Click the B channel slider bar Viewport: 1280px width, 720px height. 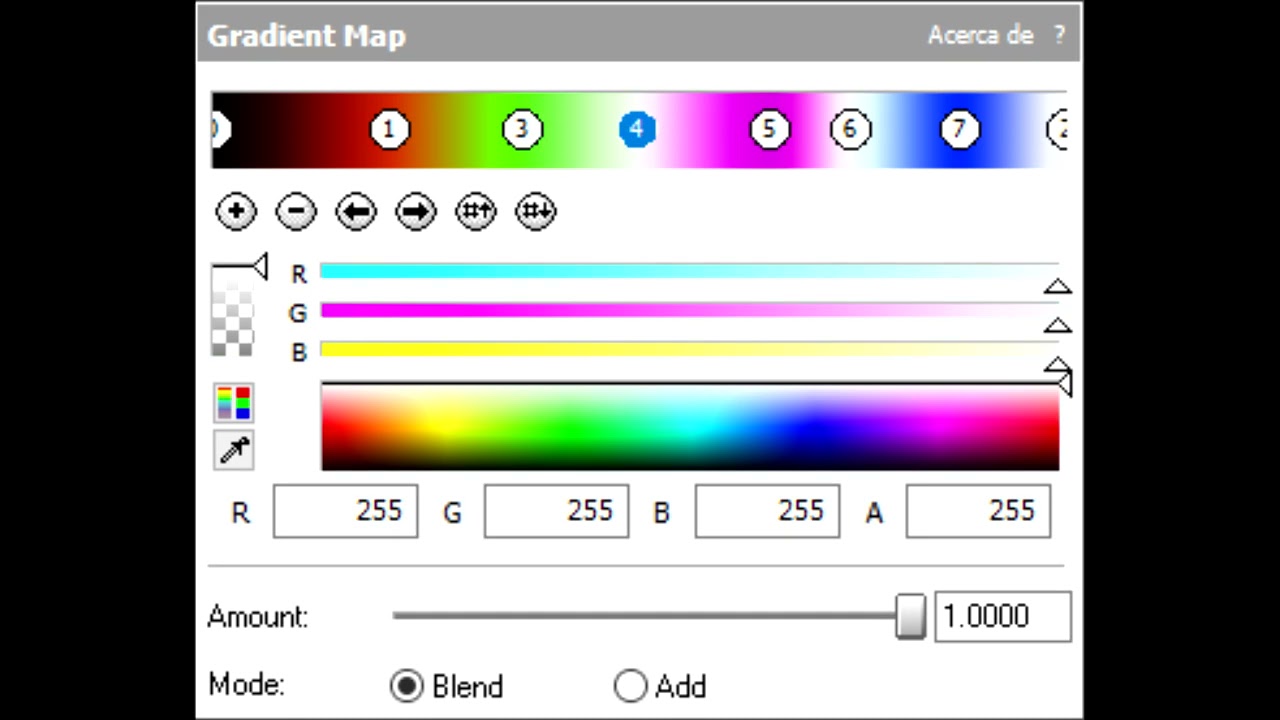click(689, 349)
